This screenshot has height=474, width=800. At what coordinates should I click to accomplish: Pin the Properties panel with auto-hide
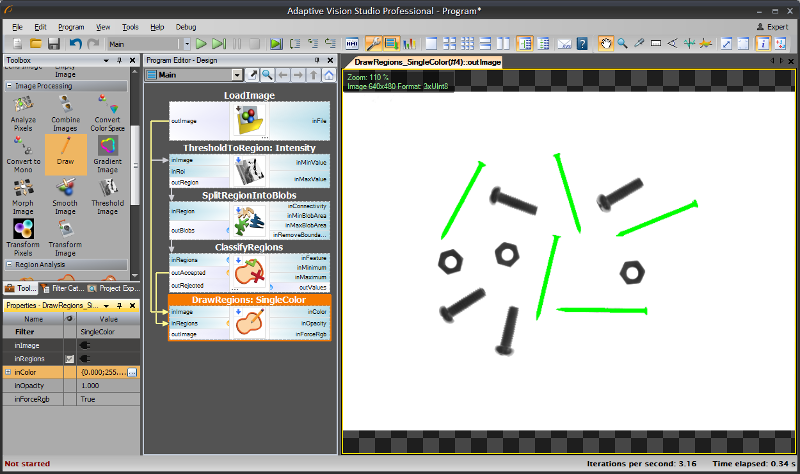coord(119,305)
